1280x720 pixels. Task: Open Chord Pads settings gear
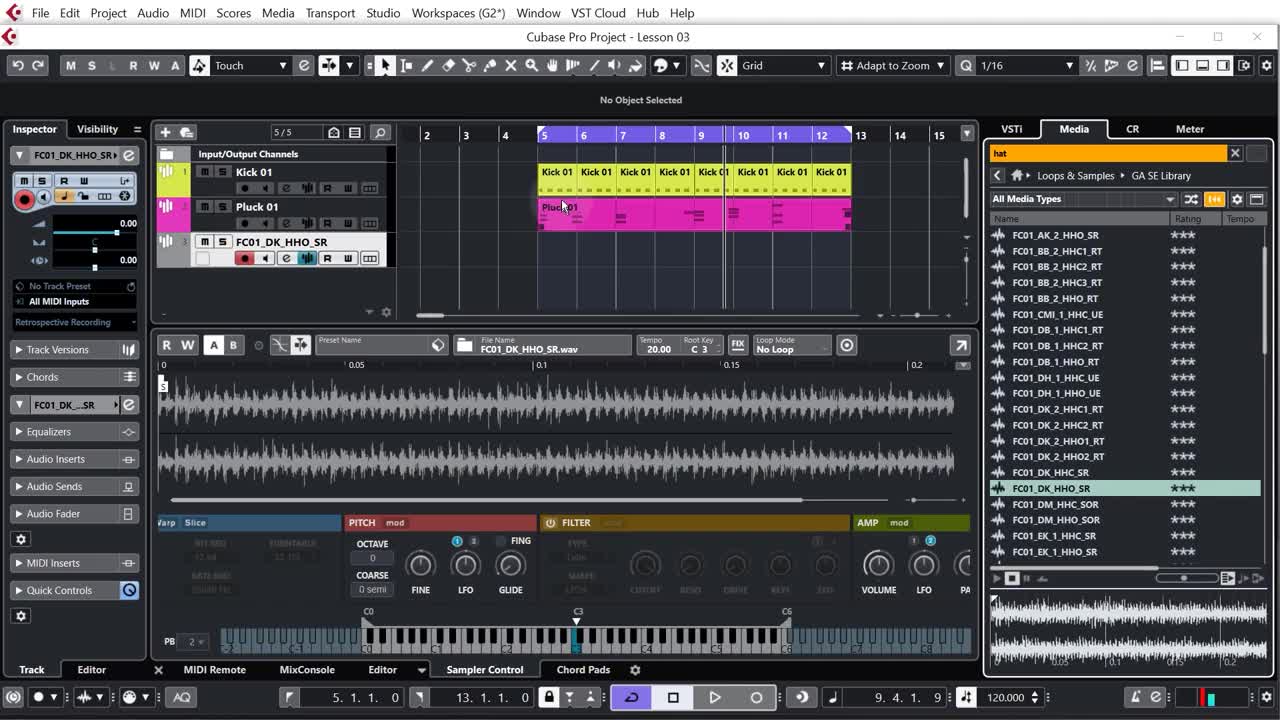[x=634, y=670]
